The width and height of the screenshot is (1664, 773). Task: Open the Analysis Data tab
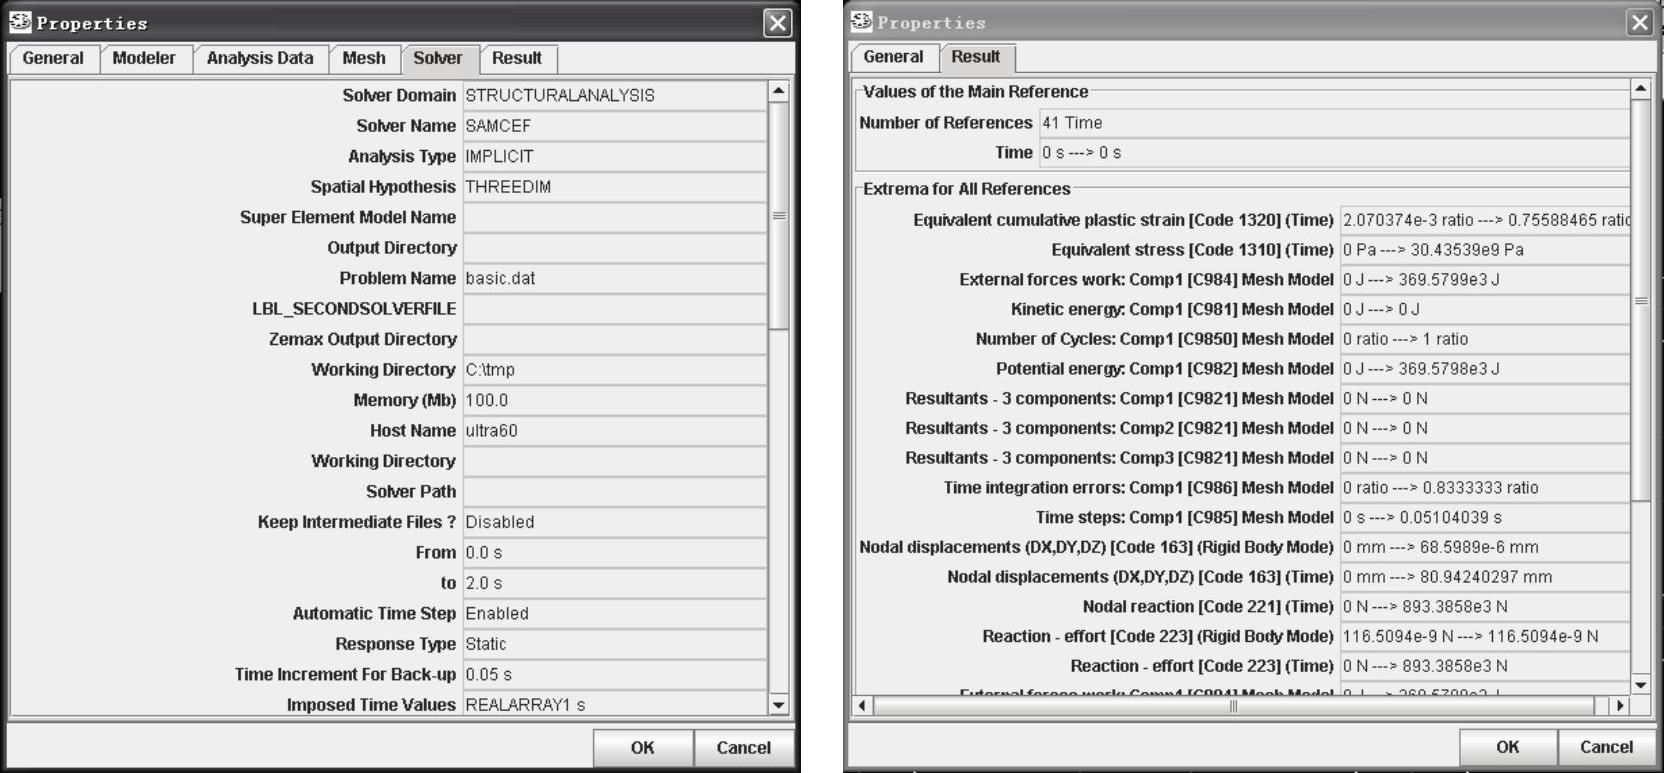pyautogui.click(x=260, y=59)
